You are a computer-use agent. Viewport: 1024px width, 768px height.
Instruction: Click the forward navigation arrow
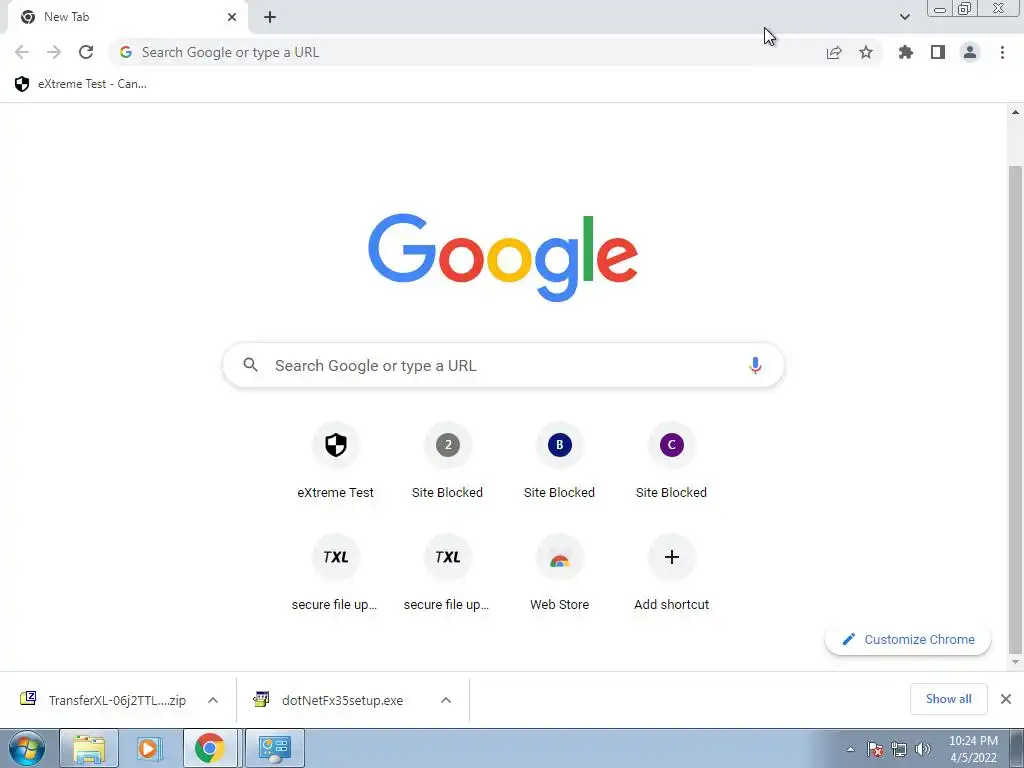pos(54,52)
